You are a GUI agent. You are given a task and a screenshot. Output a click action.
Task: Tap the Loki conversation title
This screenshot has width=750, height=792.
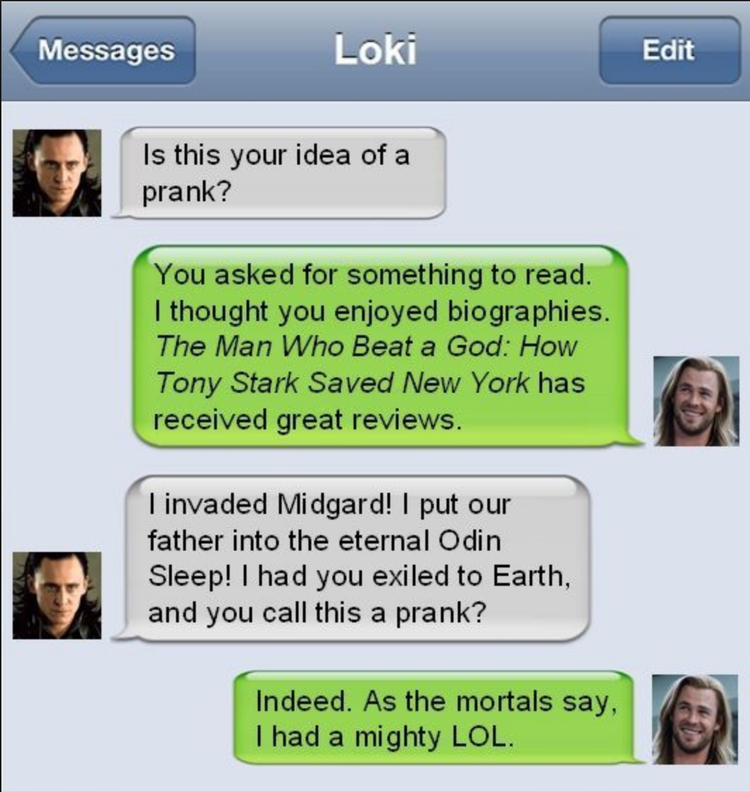click(x=375, y=50)
